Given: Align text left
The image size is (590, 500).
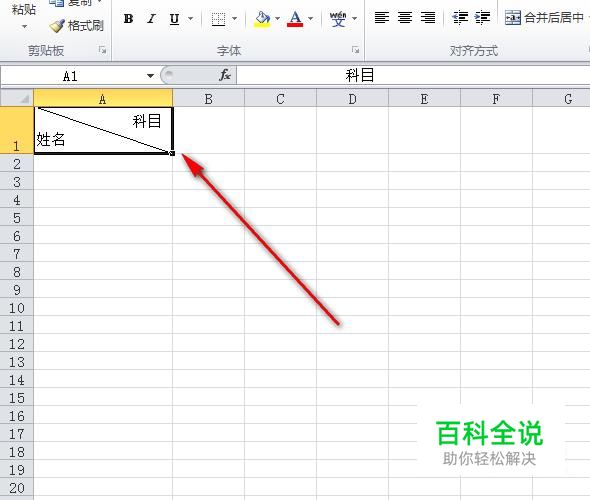Looking at the screenshot, I should tap(382, 17).
